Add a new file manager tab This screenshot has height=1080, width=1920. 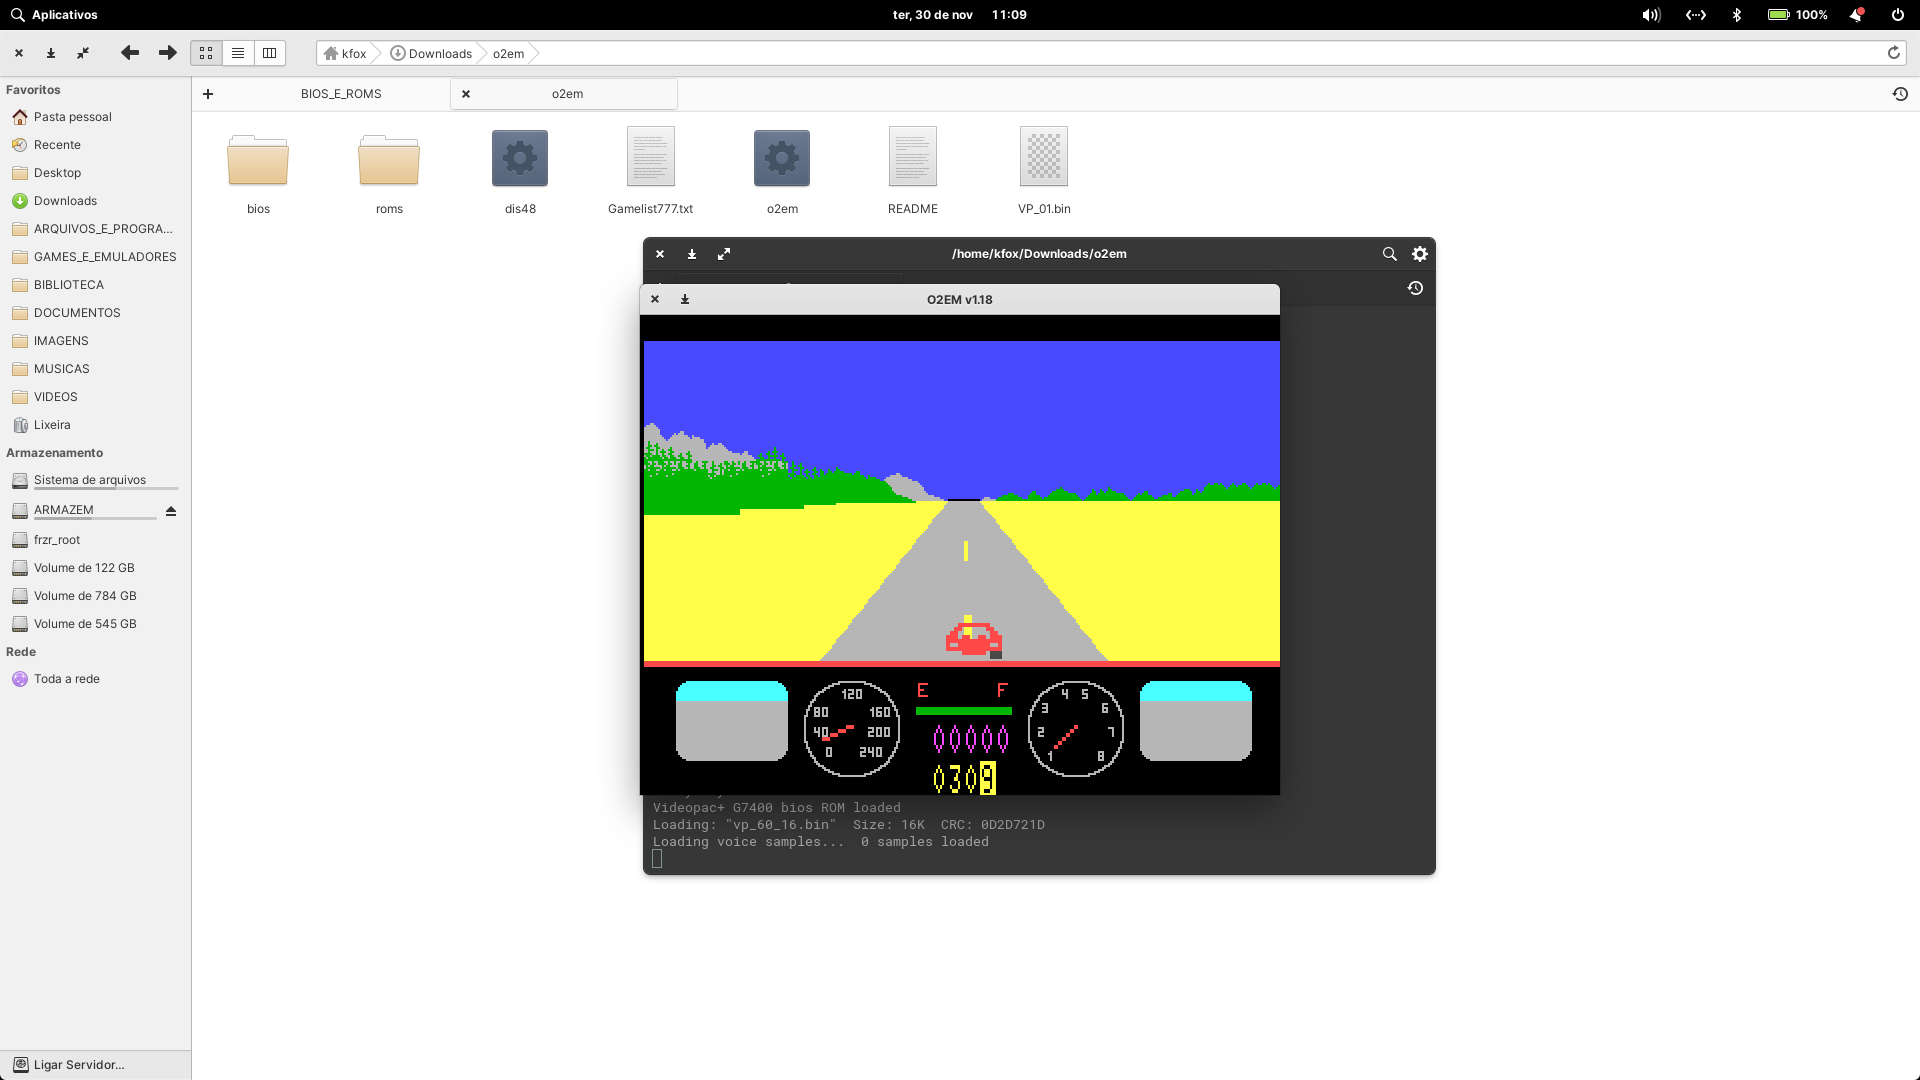208,94
